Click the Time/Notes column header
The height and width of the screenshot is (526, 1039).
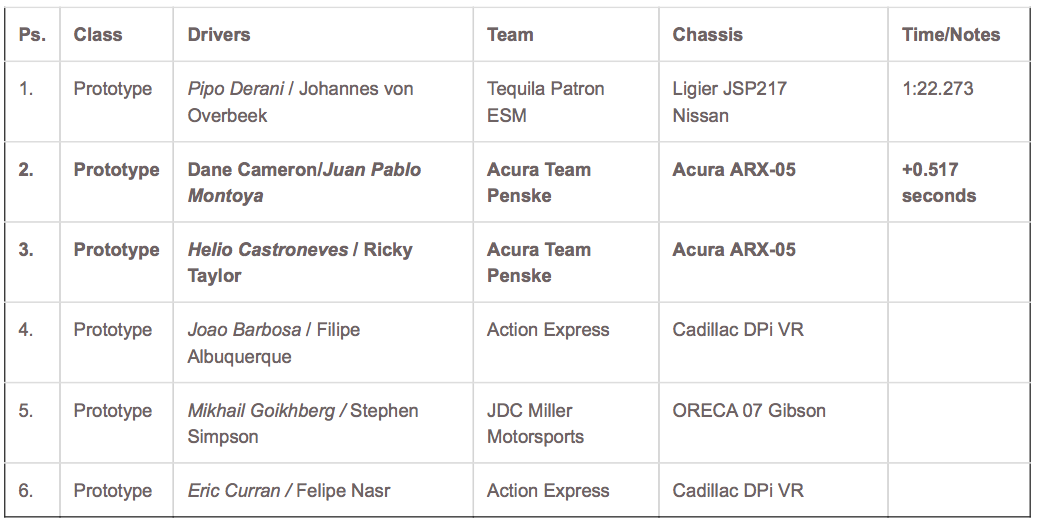pyautogui.click(x=950, y=34)
